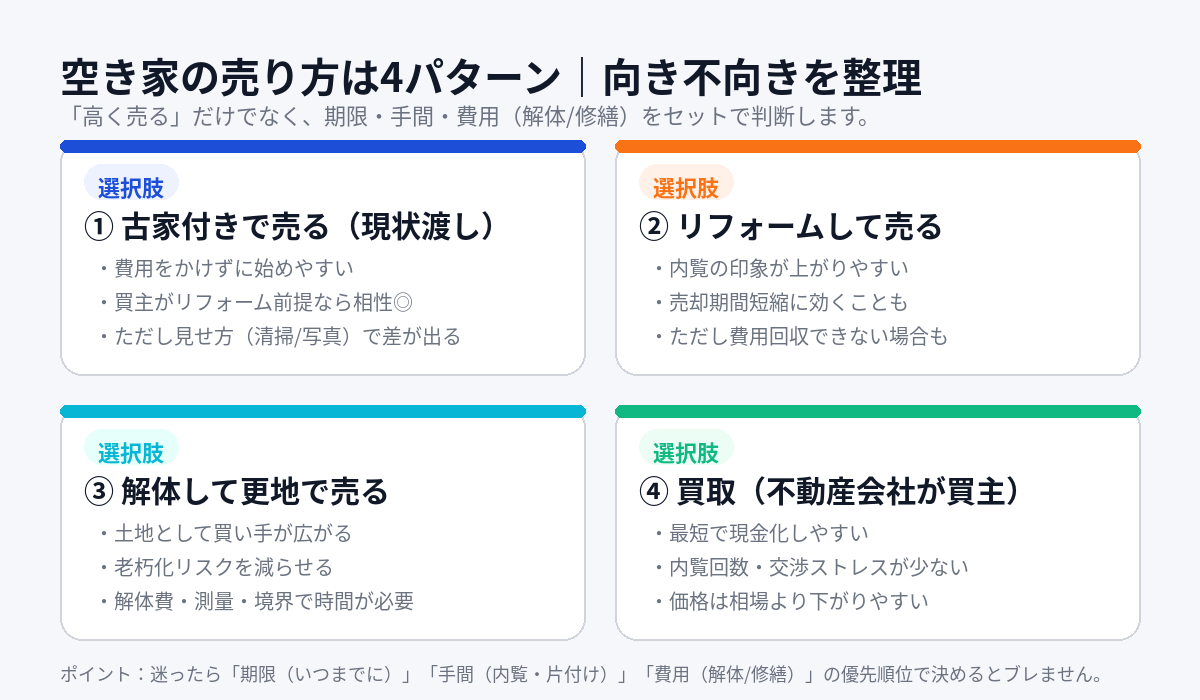Click the blue bar above card ①
Viewport: 1200px width, 700px height.
tap(323, 147)
